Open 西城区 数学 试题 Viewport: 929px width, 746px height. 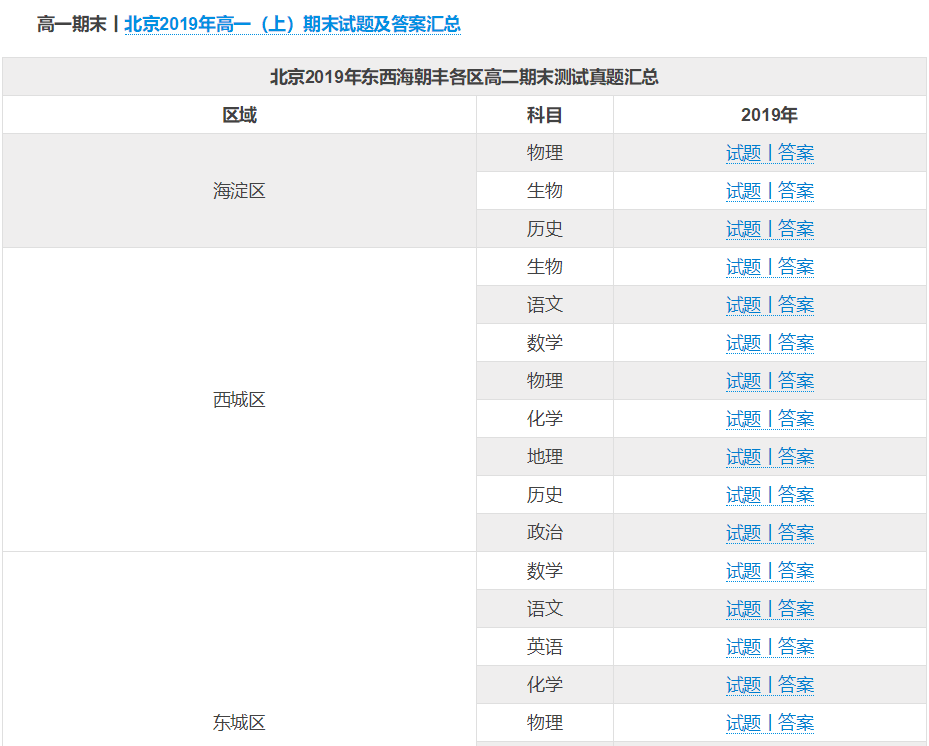[x=744, y=342]
